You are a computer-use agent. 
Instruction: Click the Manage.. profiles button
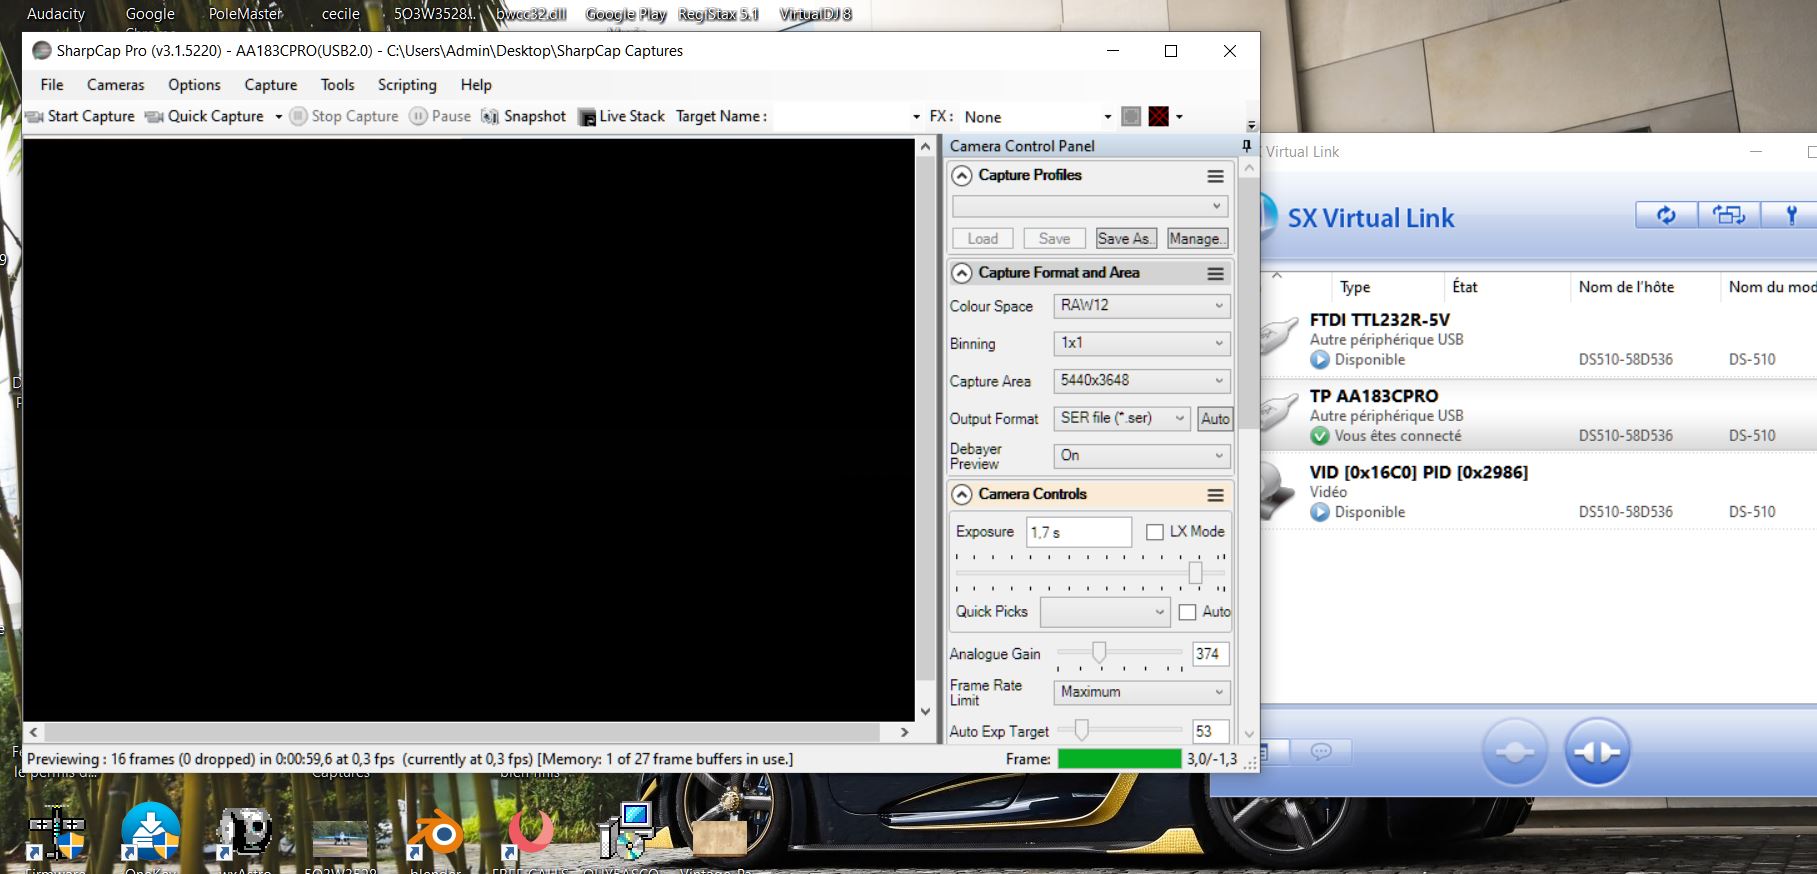point(1197,238)
